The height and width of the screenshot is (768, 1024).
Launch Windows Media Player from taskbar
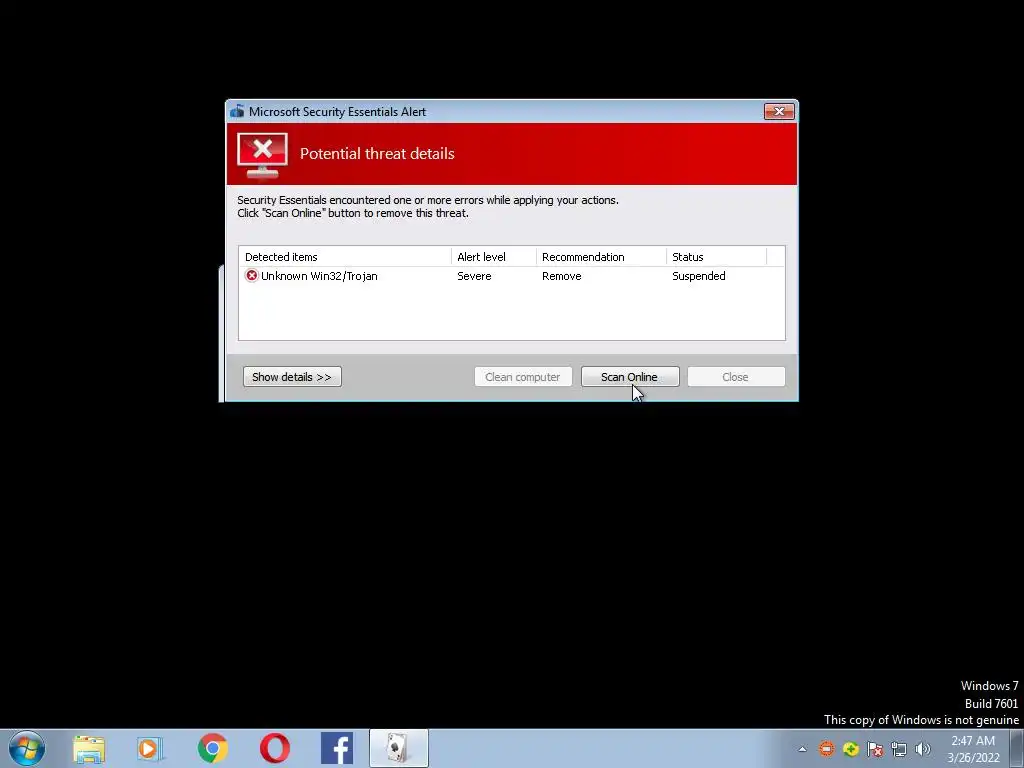tap(150, 749)
